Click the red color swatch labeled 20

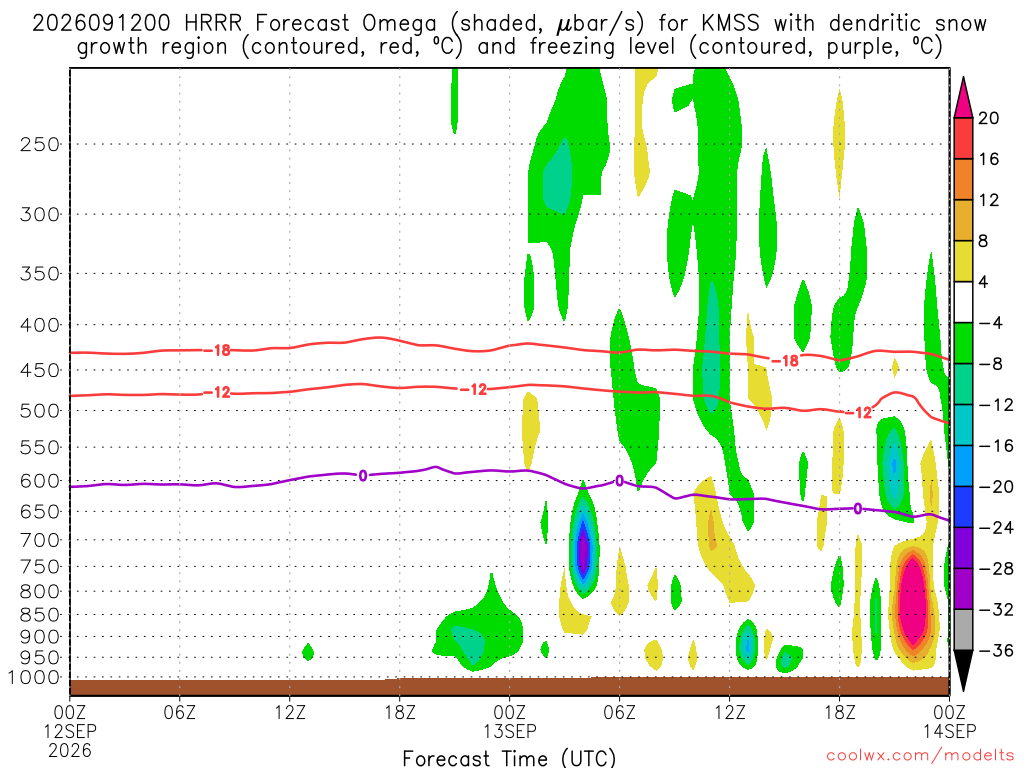tap(963, 138)
